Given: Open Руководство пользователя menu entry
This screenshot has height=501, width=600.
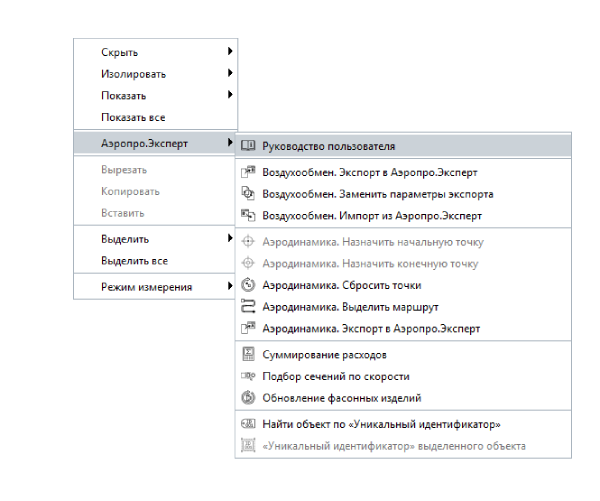Looking at the screenshot, I should click(328, 146).
